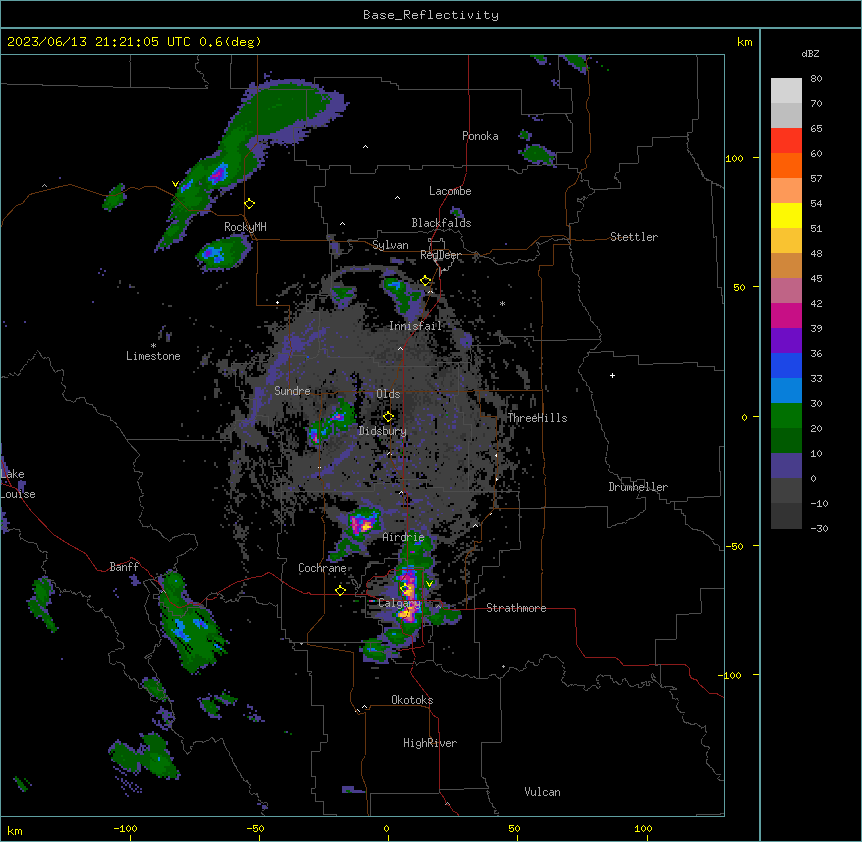This screenshot has height=842, width=862.
Task: Click the Sylvan label
Action: pyautogui.click(x=390, y=245)
